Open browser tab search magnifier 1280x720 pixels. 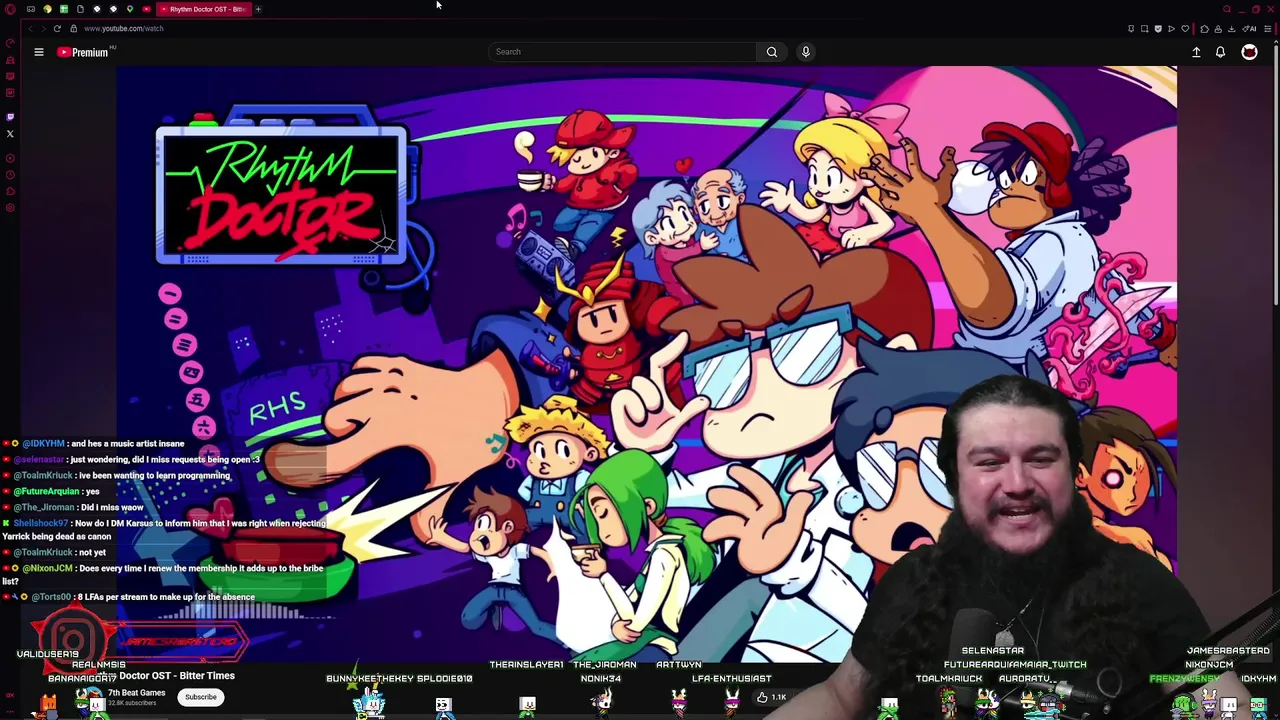[1227, 9]
